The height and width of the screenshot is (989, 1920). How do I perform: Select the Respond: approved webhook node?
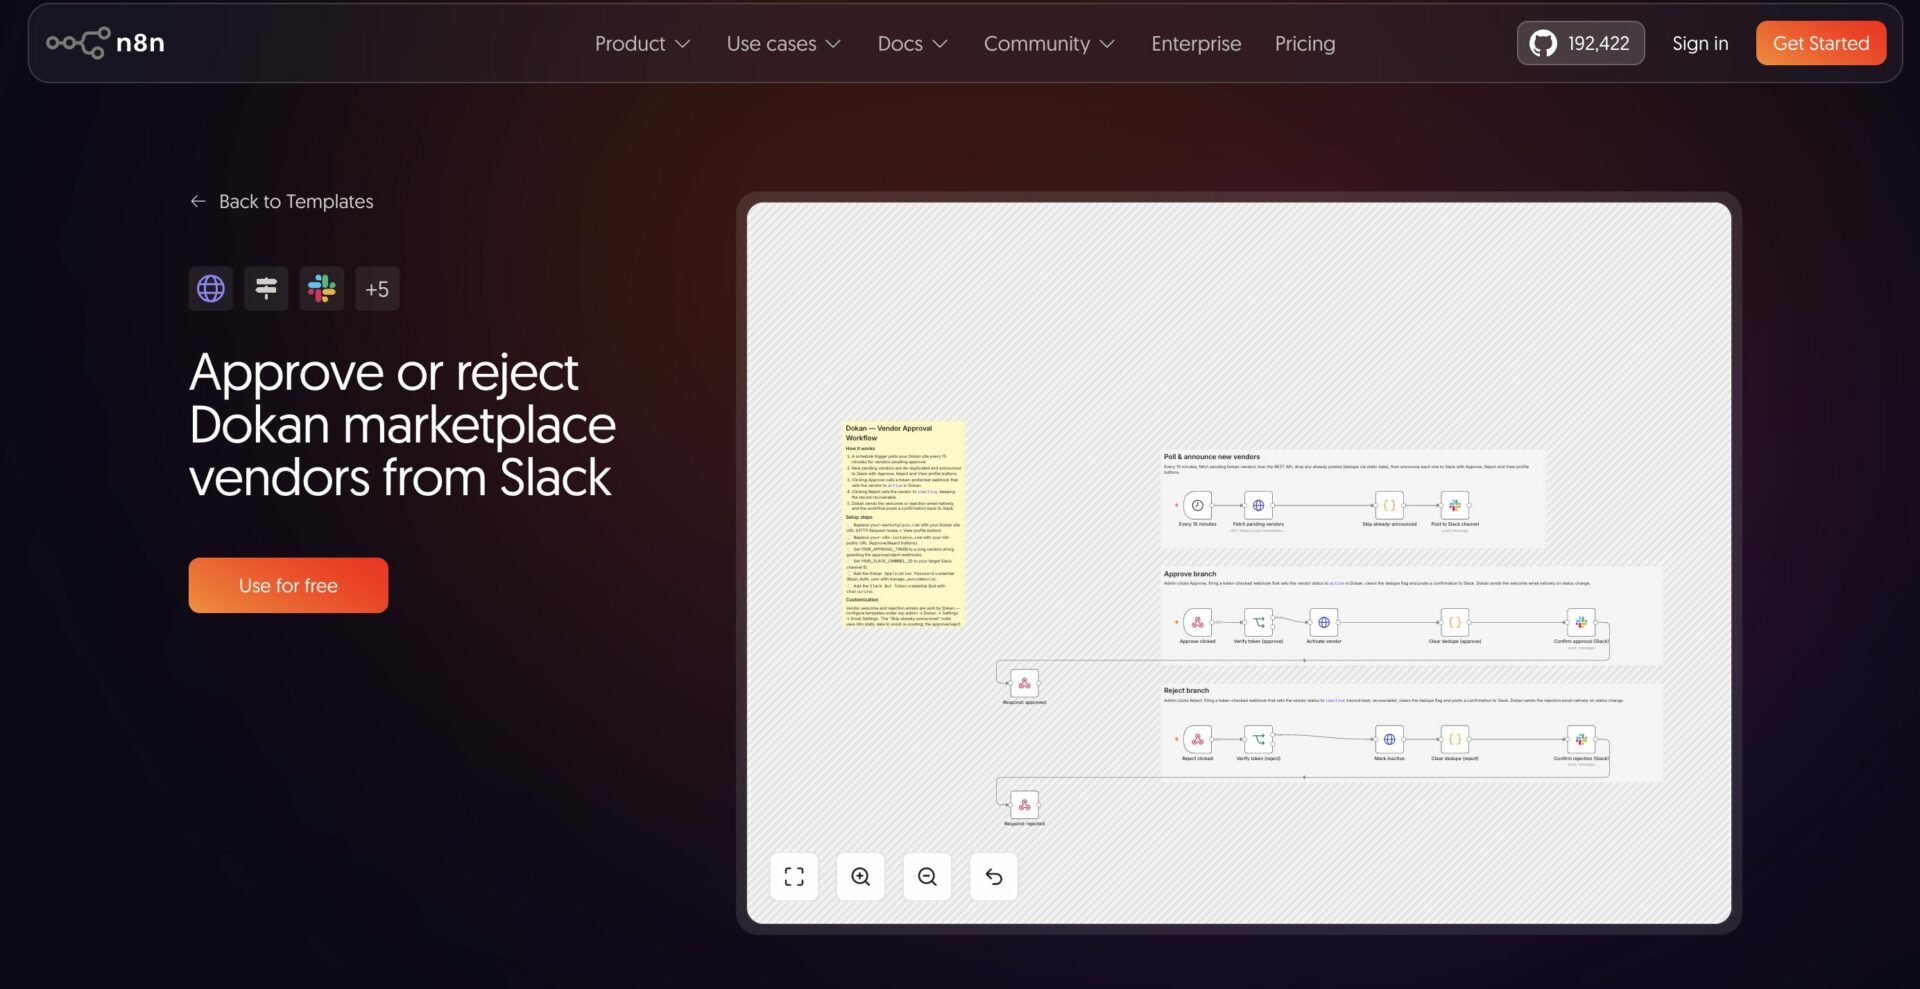pyautogui.click(x=1024, y=684)
